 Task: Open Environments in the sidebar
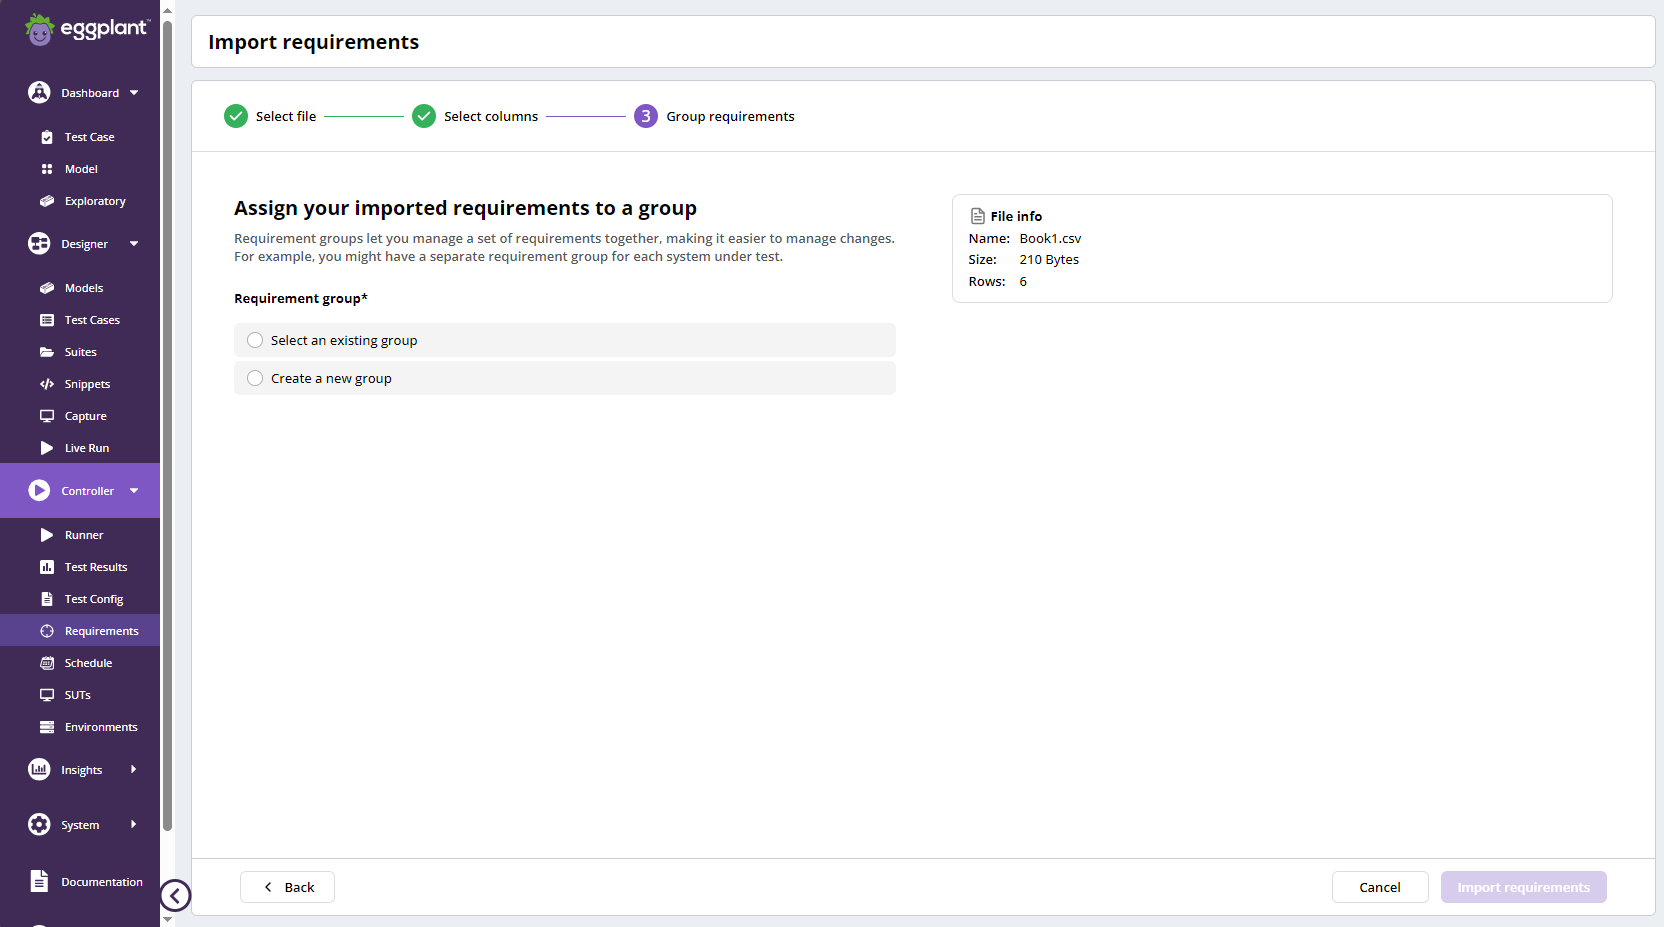click(x=101, y=727)
